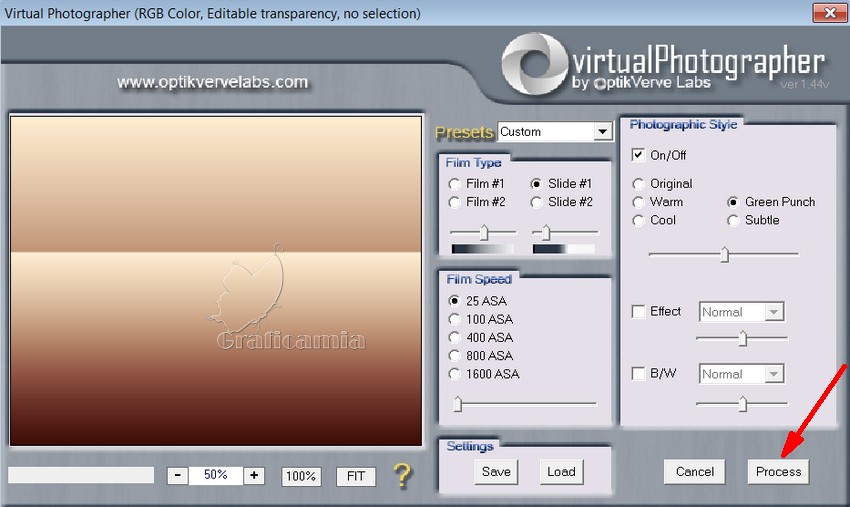Choose the Slide #2 film type
The image size is (850, 507).
pos(536,202)
